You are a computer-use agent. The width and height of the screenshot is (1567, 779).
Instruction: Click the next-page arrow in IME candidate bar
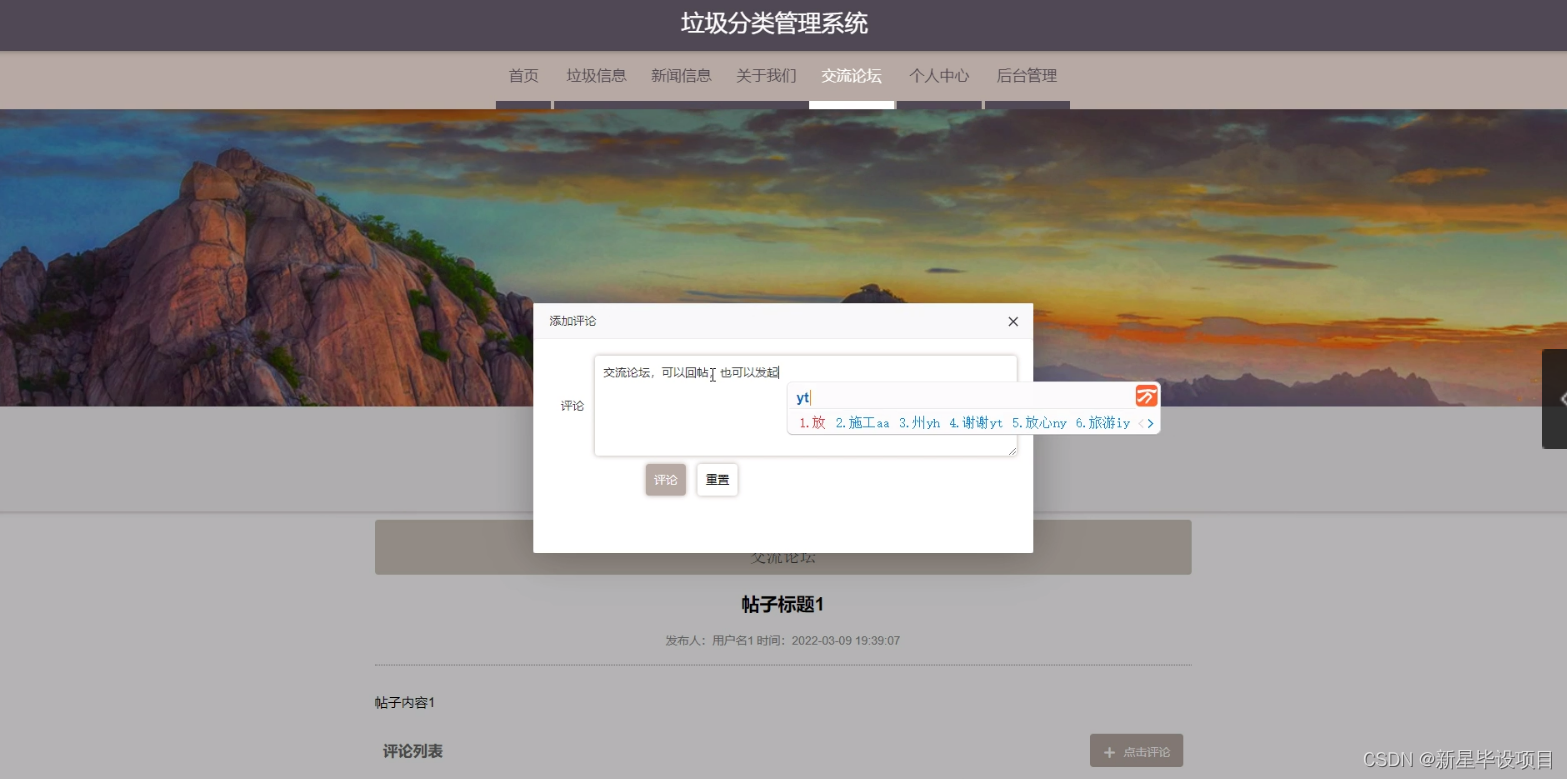1152,423
